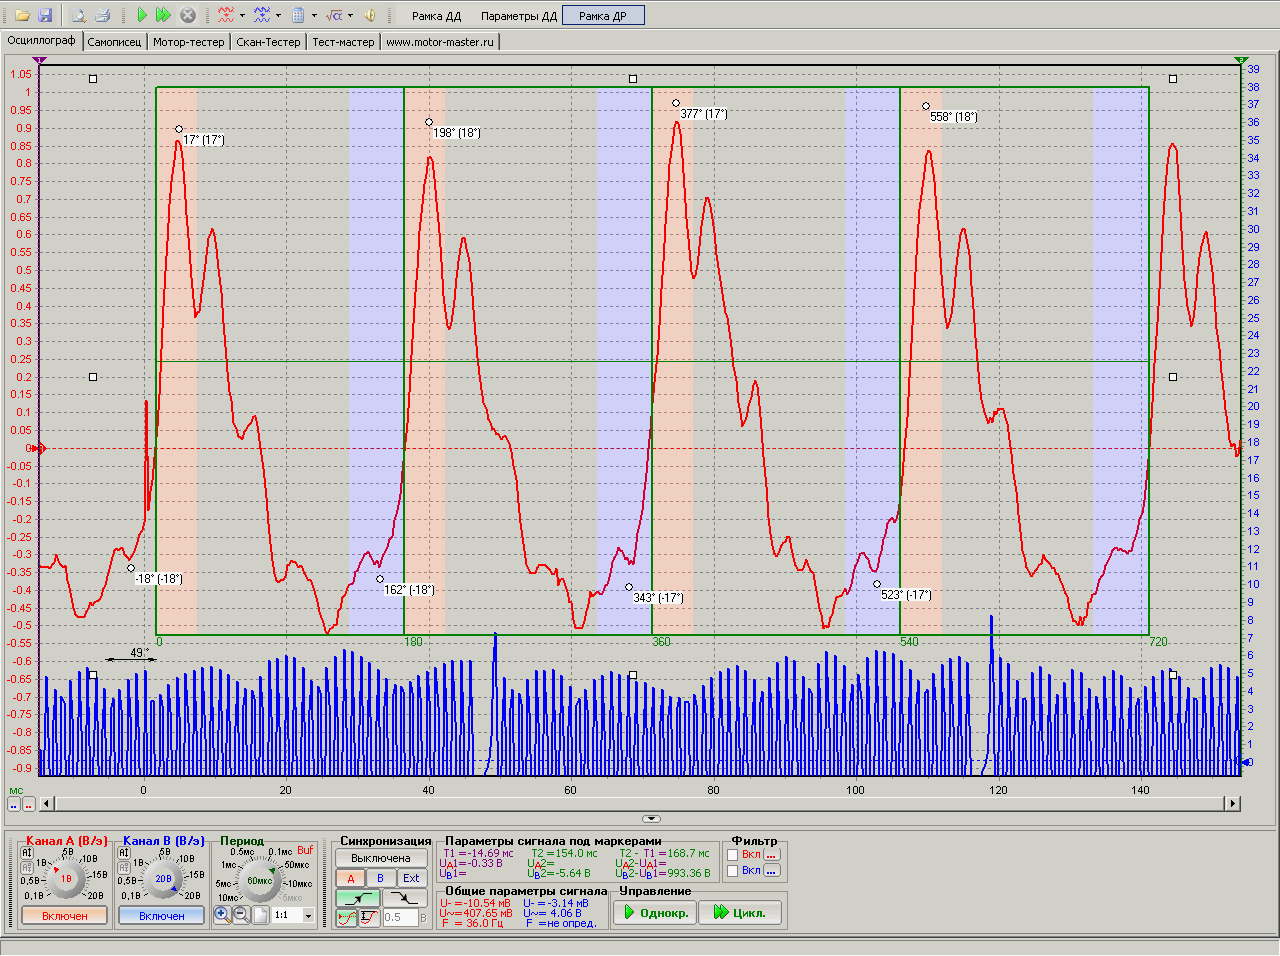
Task: Click the Период time base knob
Action: click(x=260, y=881)
